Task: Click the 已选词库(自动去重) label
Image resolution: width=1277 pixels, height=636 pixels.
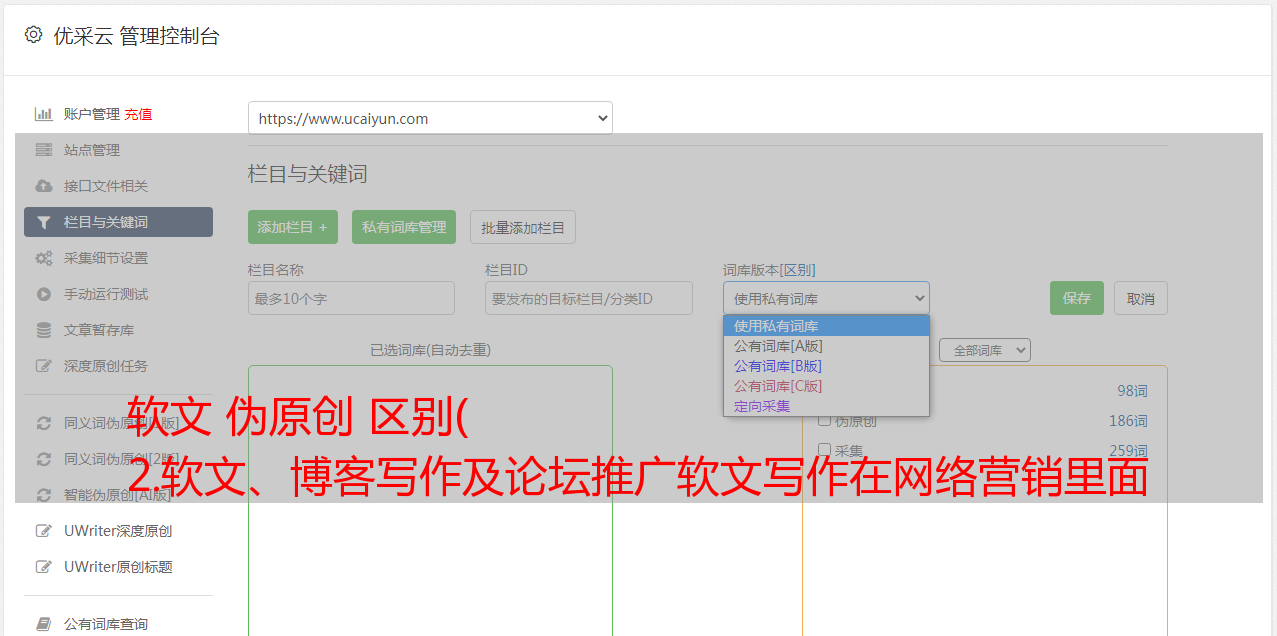Action: coord(430,350)
